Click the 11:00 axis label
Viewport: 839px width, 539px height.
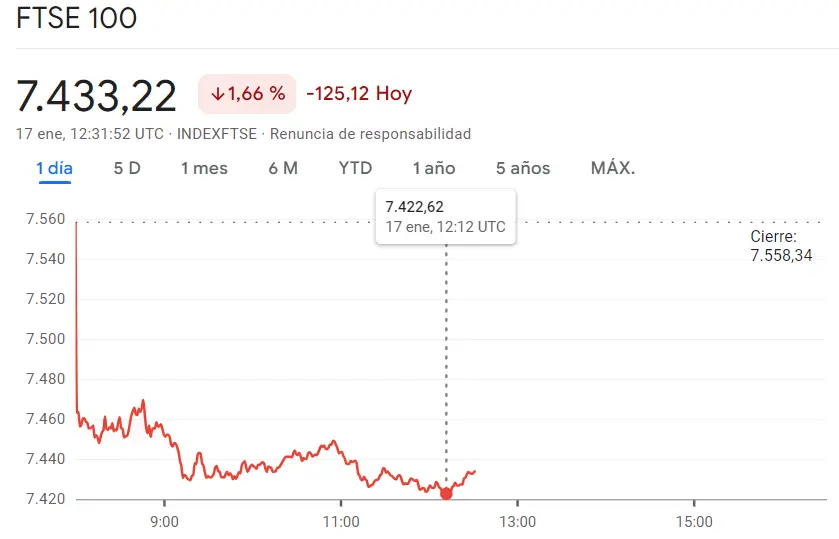pos(341,521)
